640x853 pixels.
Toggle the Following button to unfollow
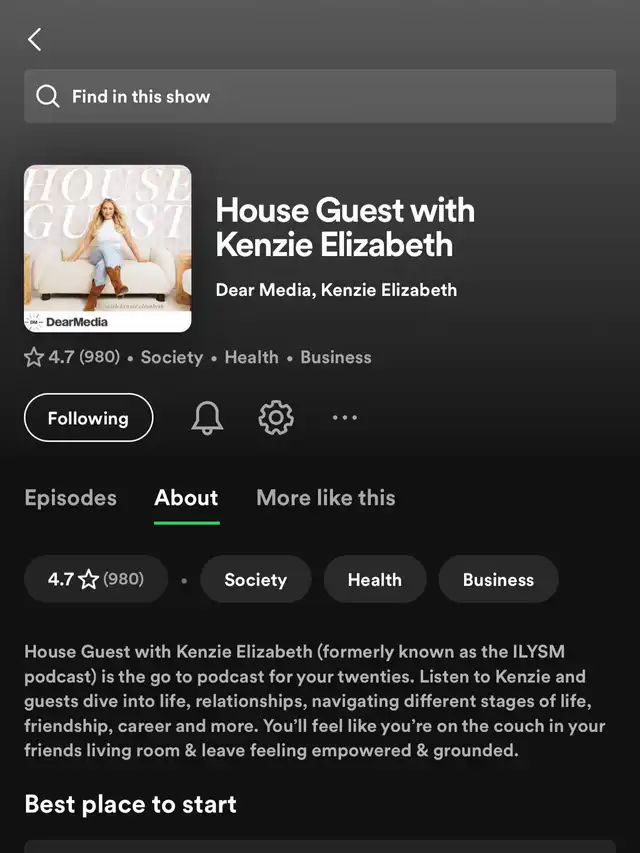coord(89,418)
